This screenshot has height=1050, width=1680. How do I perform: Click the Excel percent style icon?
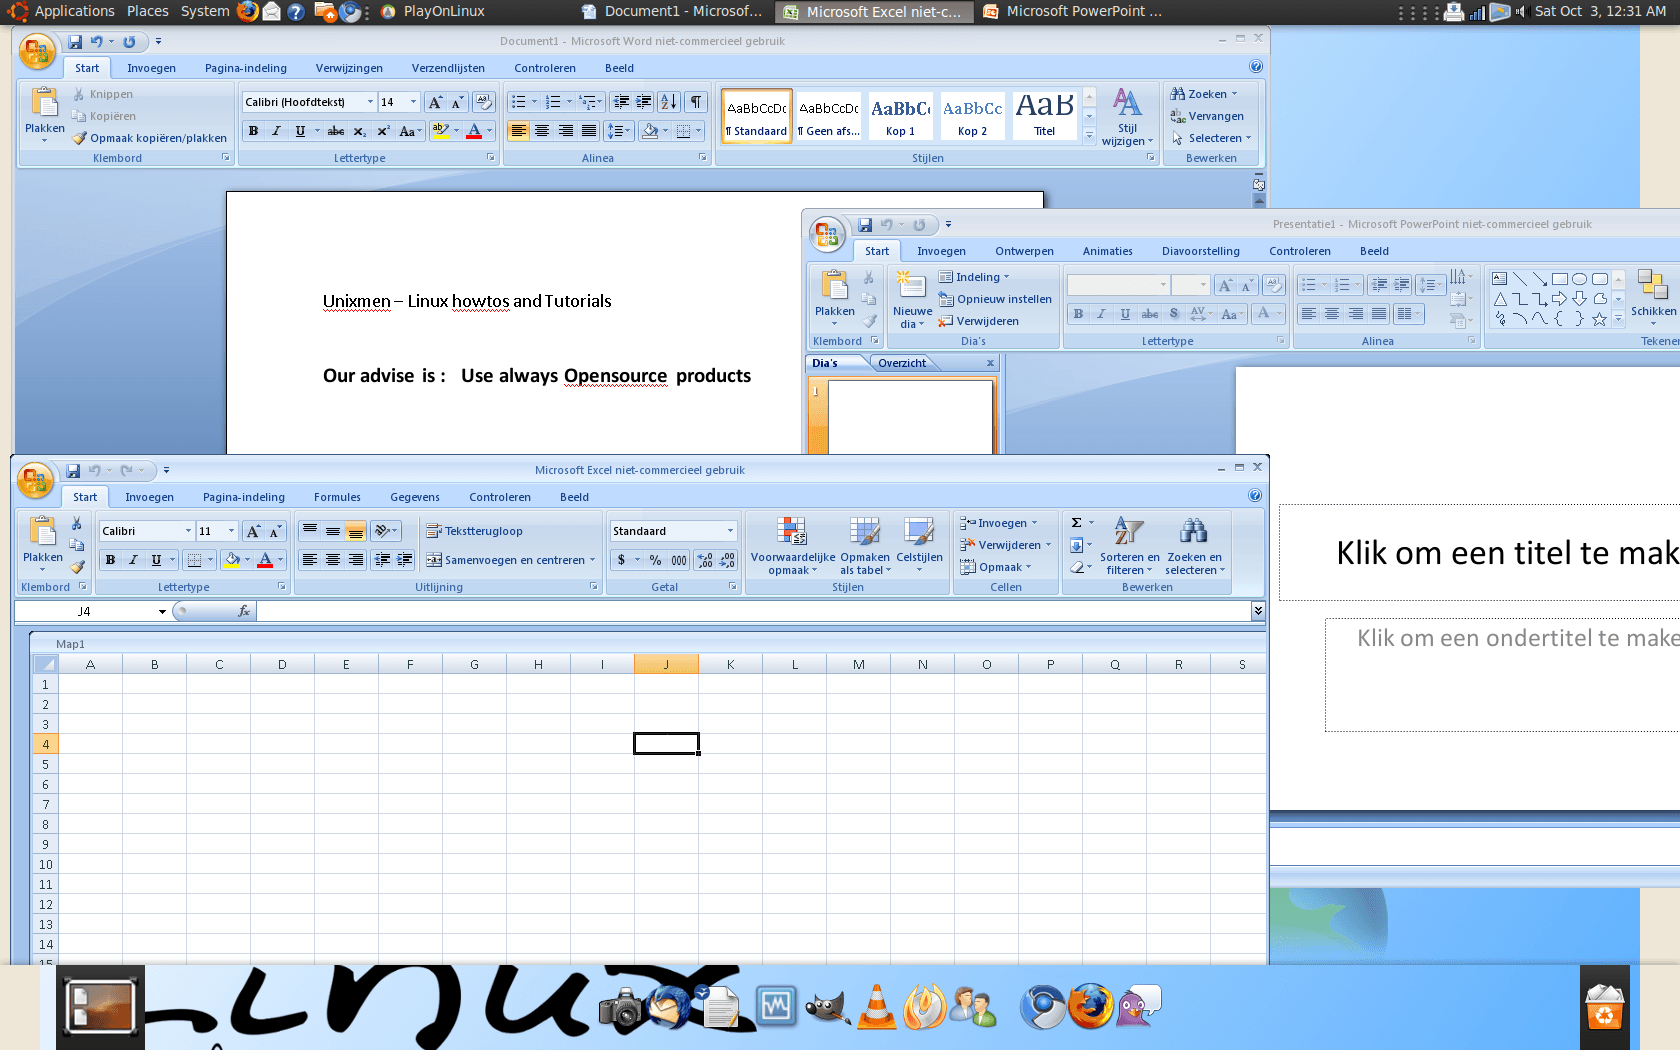(655, 560)
